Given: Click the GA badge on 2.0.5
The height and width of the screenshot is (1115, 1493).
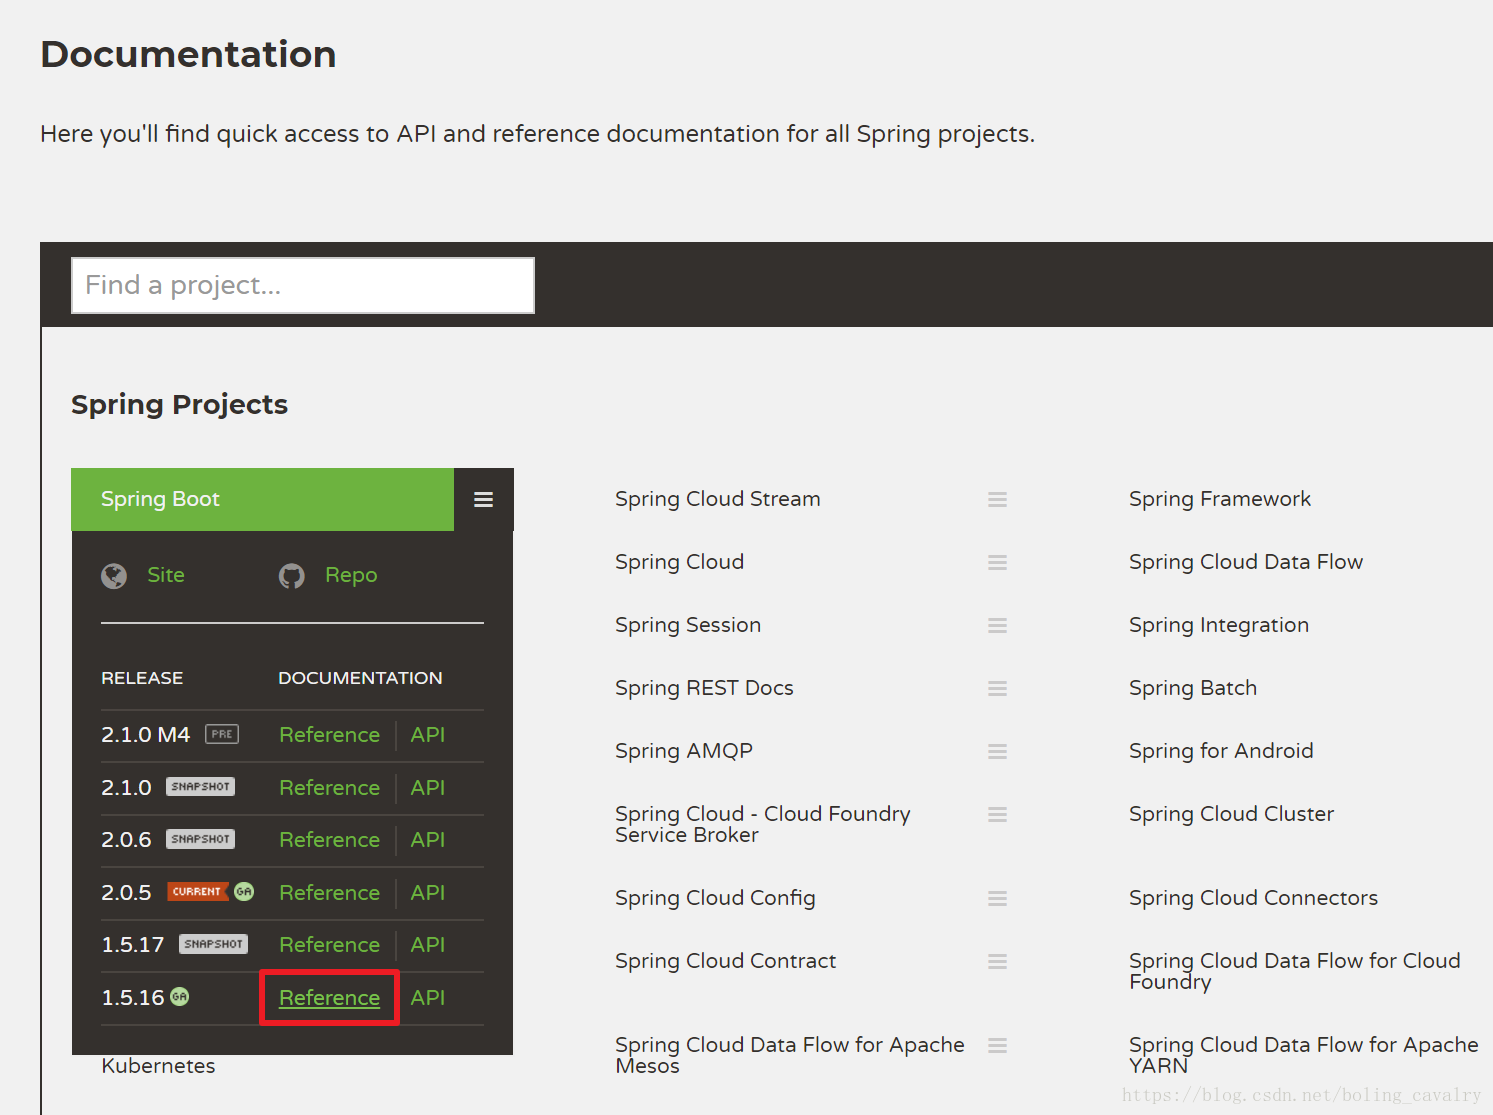Looking at the screenshot, I should (x=244, y=892).
